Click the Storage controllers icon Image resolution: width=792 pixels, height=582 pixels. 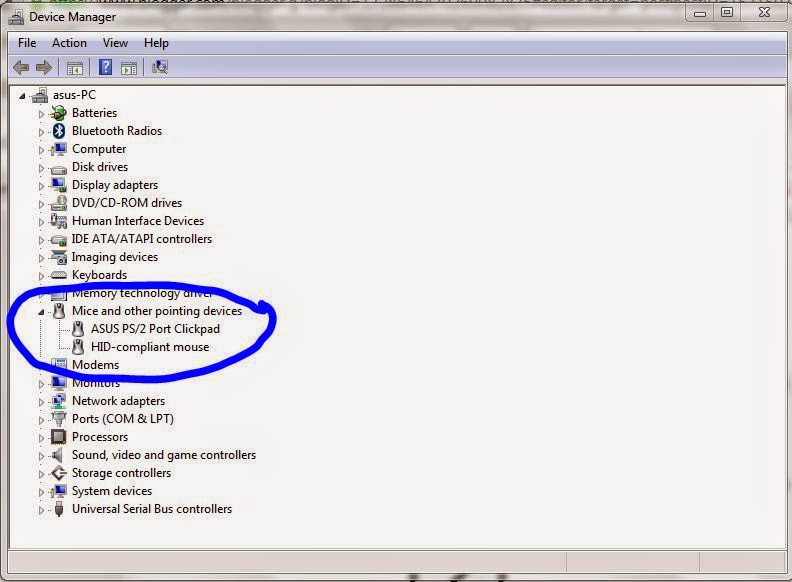coord(59,473)
